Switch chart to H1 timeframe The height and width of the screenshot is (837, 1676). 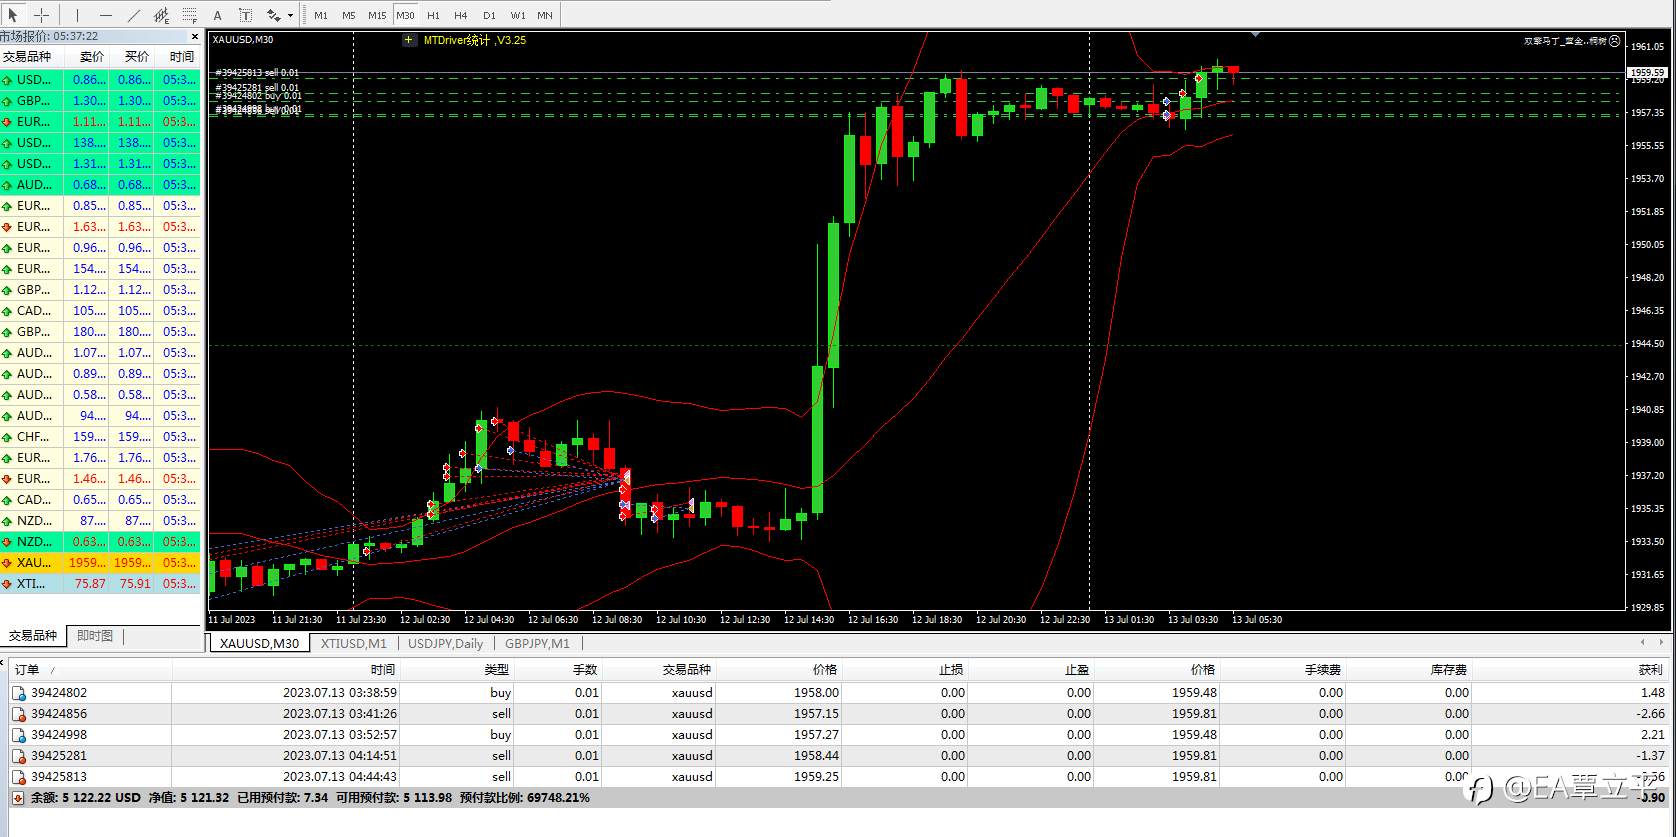tap(433, 15)
